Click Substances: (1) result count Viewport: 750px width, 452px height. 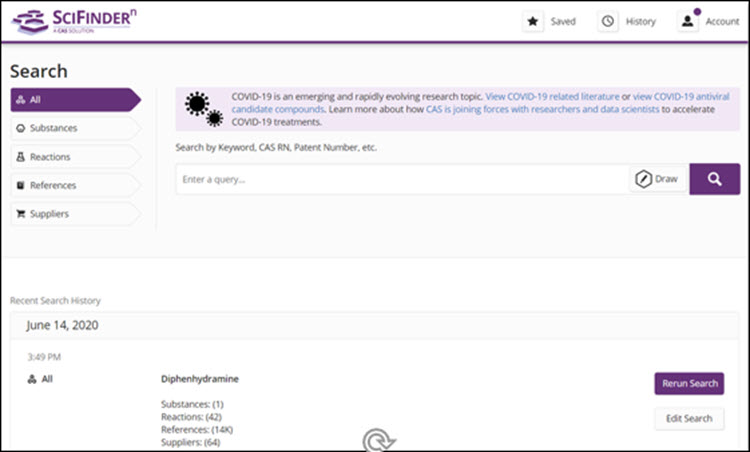(192, 404)
